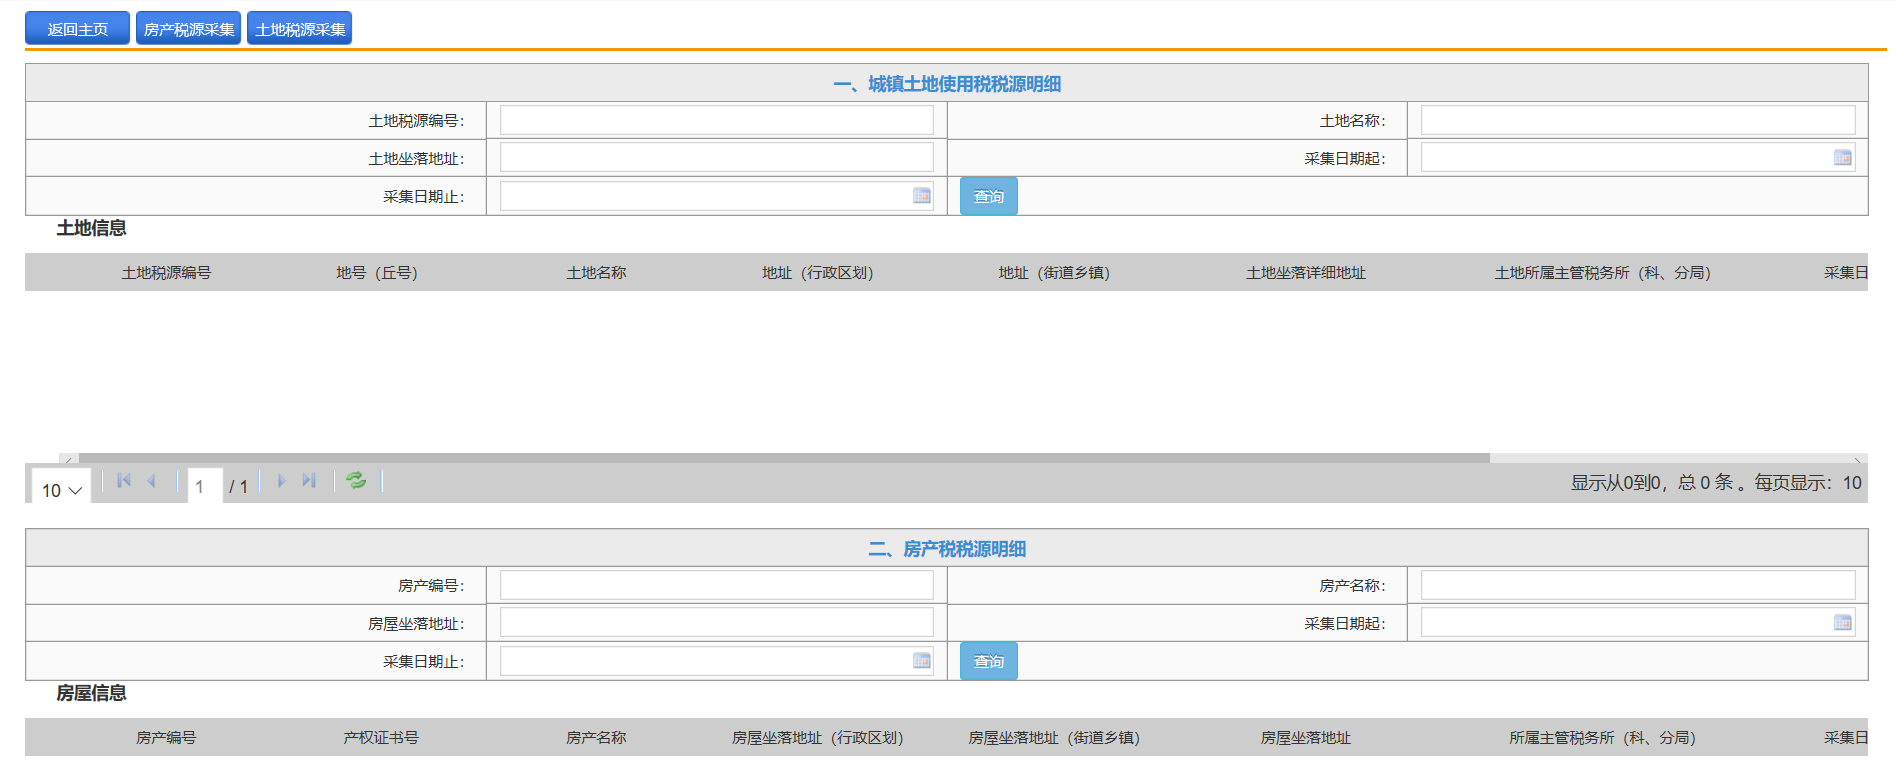This screenshot has height=770, width=1897.
Task: Refresh the land table with green icon
Action: point(356,481)
